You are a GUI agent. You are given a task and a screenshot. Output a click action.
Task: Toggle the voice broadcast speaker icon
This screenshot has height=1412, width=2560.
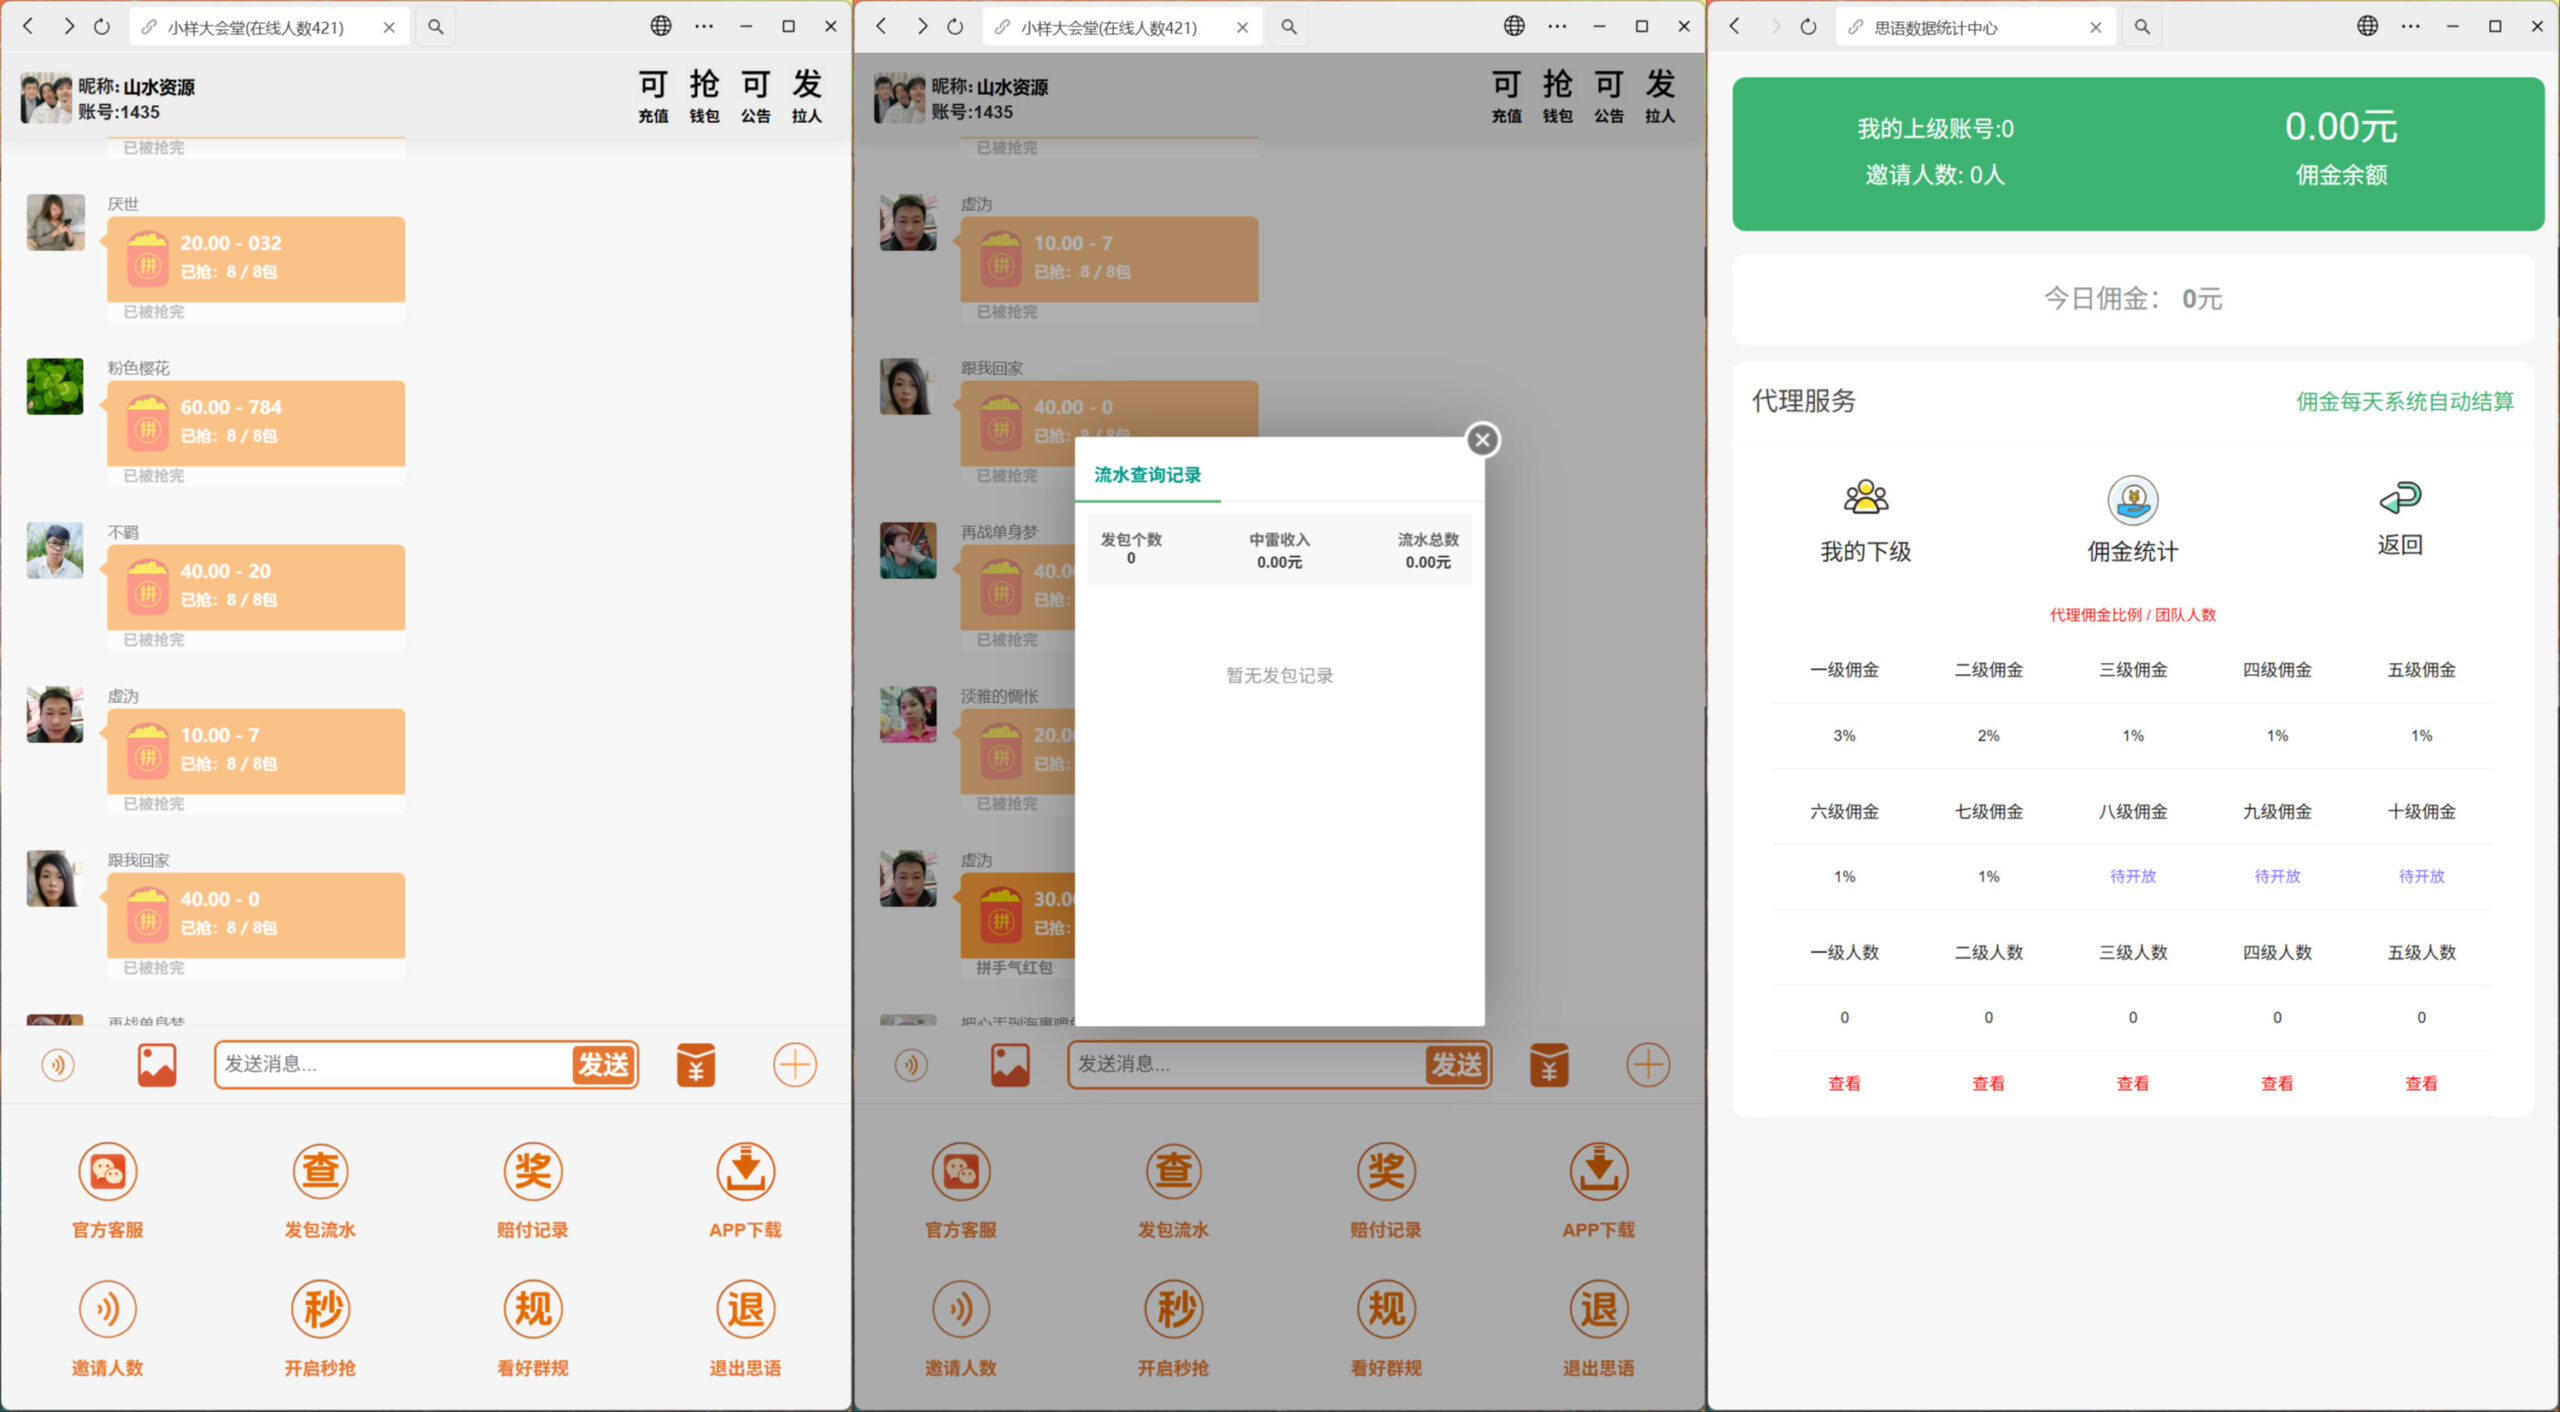[58, 1064]
